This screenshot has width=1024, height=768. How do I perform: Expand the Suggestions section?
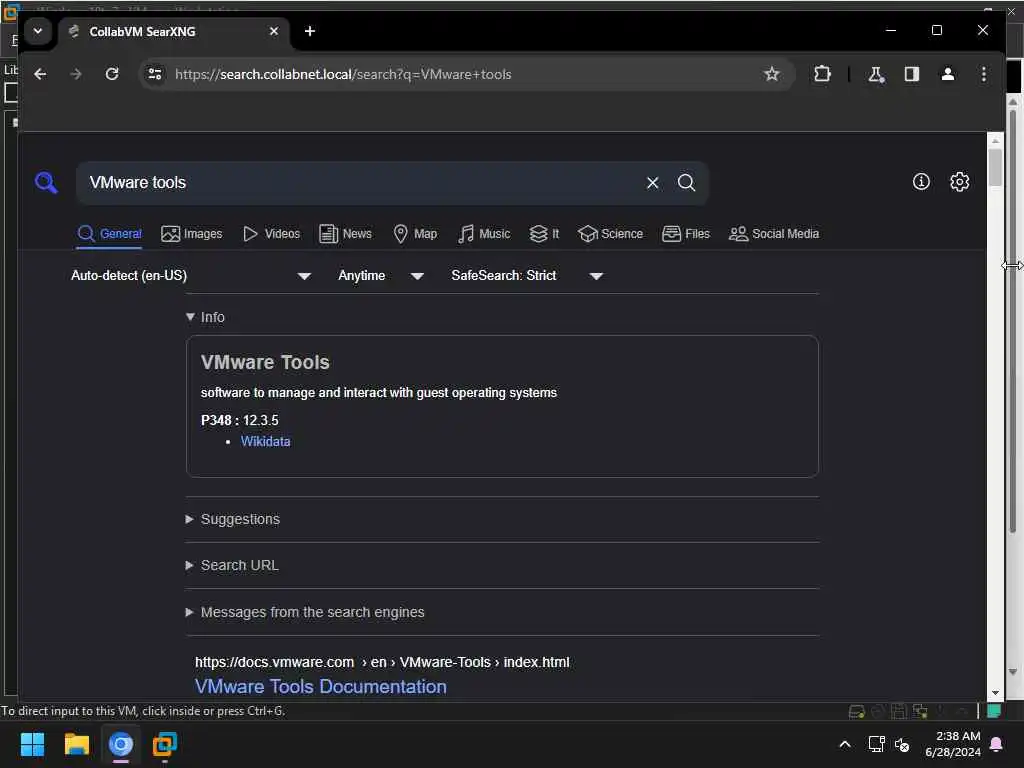tap(233, 519)
